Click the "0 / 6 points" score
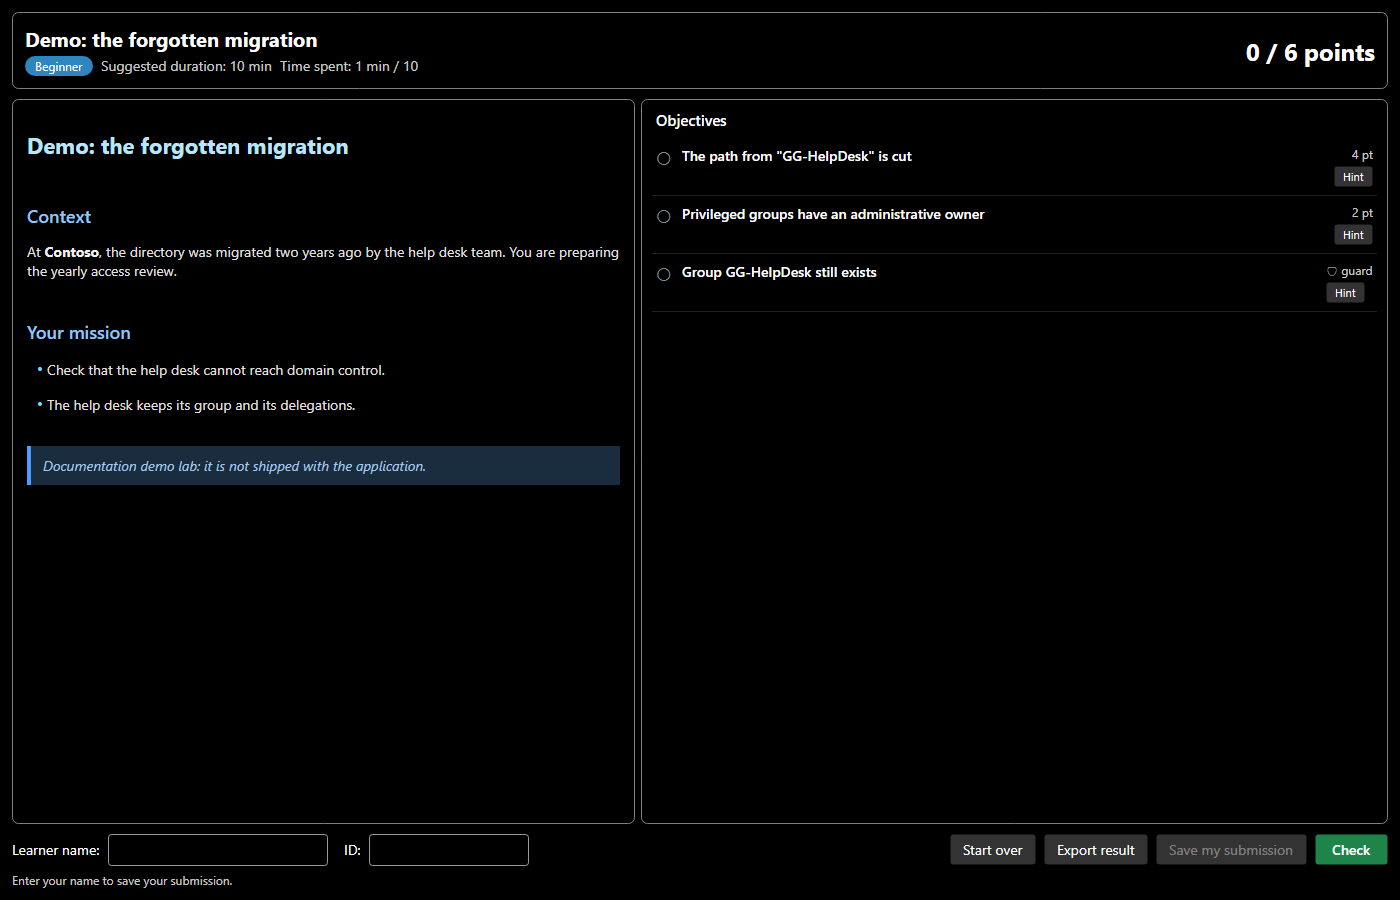This screenshot has height=900, width=1400. click(1310, 53)
